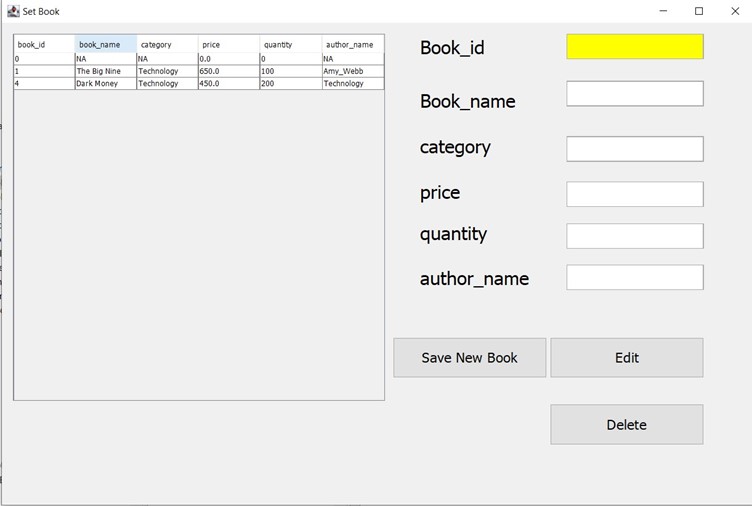Click the Edit button
Image resolution: width=752 pixels, height=506 pixels.
pos(627,358)
